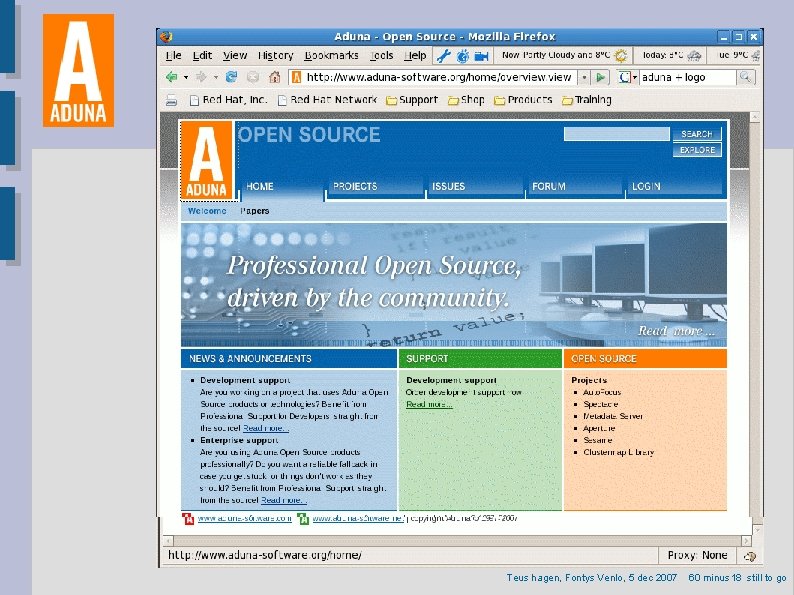
Task: Click the green icon before aduna-software.net
Action: coord(303,519)
